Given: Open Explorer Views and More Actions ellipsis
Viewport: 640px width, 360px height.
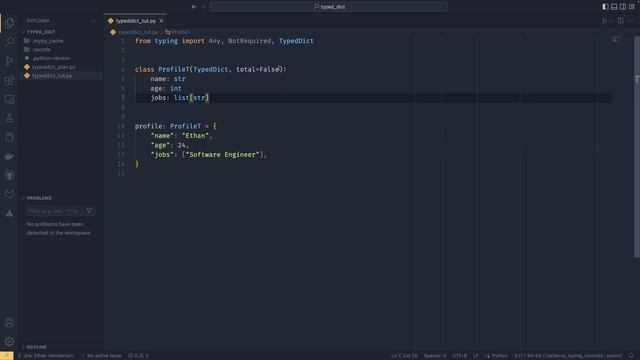Looking at the screenshot, I should click(94, 20).
